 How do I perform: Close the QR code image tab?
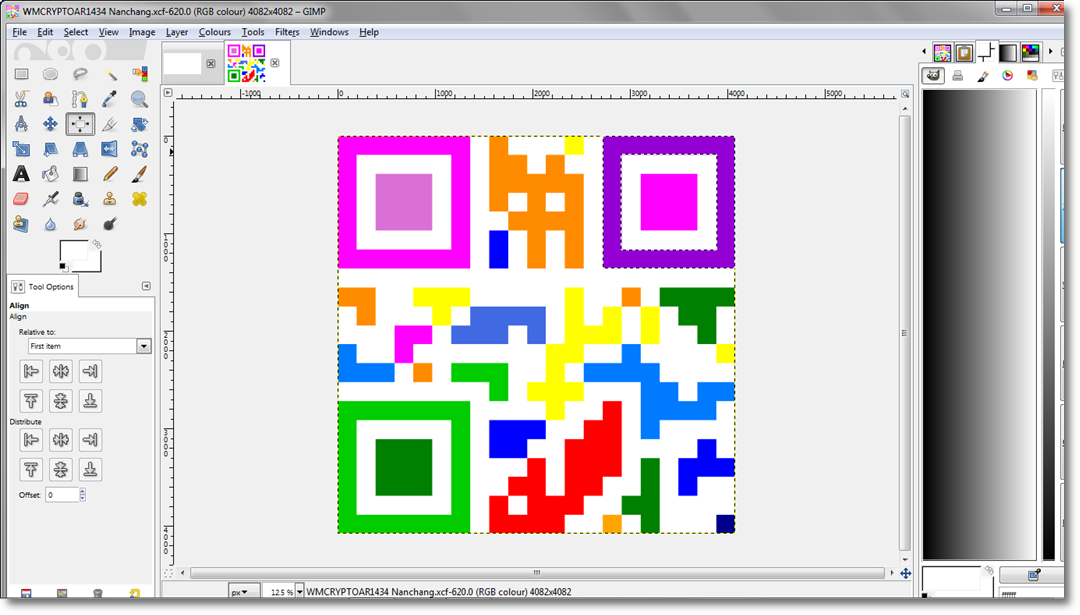point(275,63)
